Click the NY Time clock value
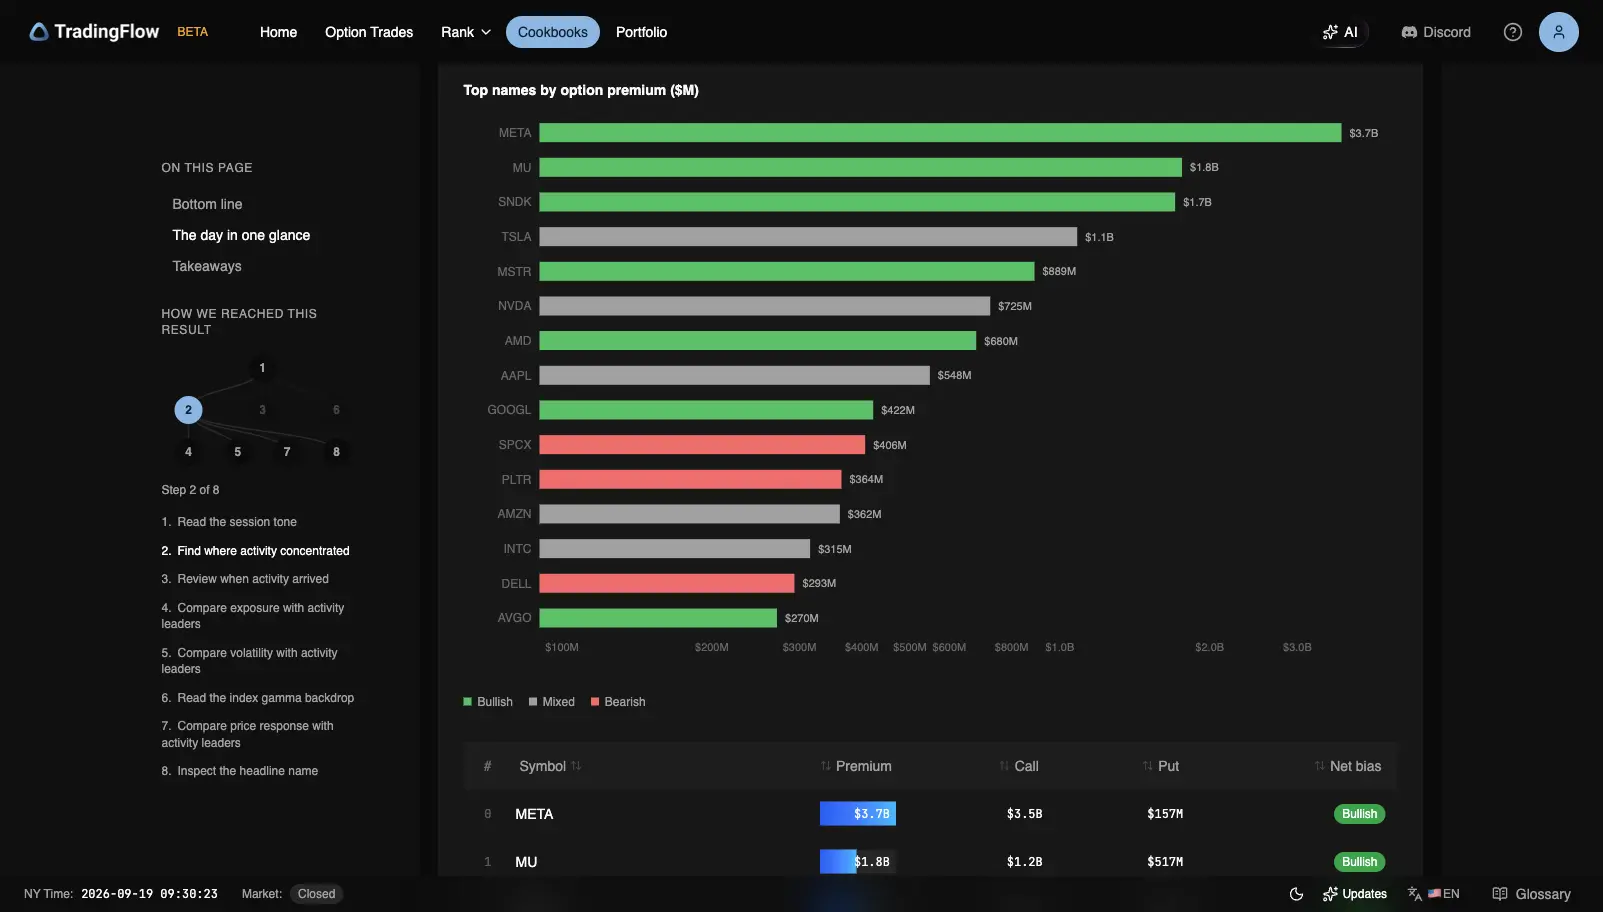The image size is (1603, 912). (149, 894)
